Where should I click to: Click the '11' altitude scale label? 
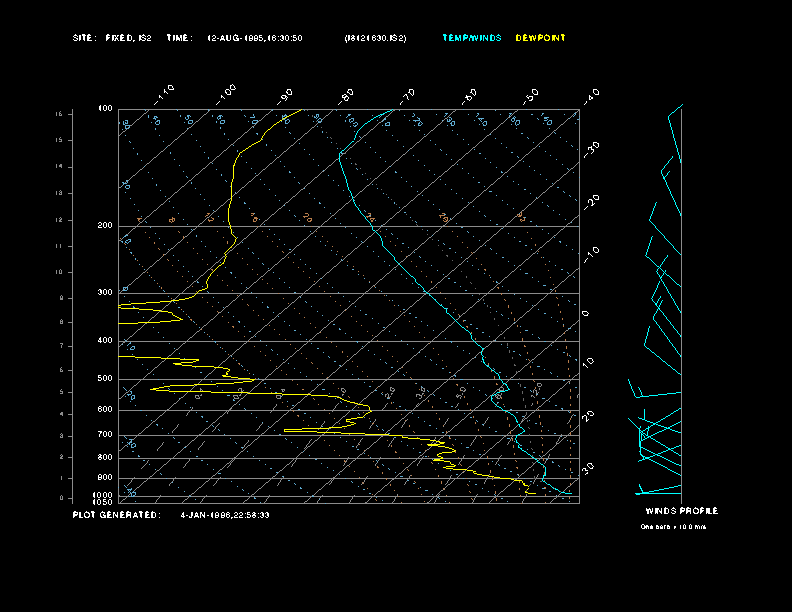pos(59,246)
